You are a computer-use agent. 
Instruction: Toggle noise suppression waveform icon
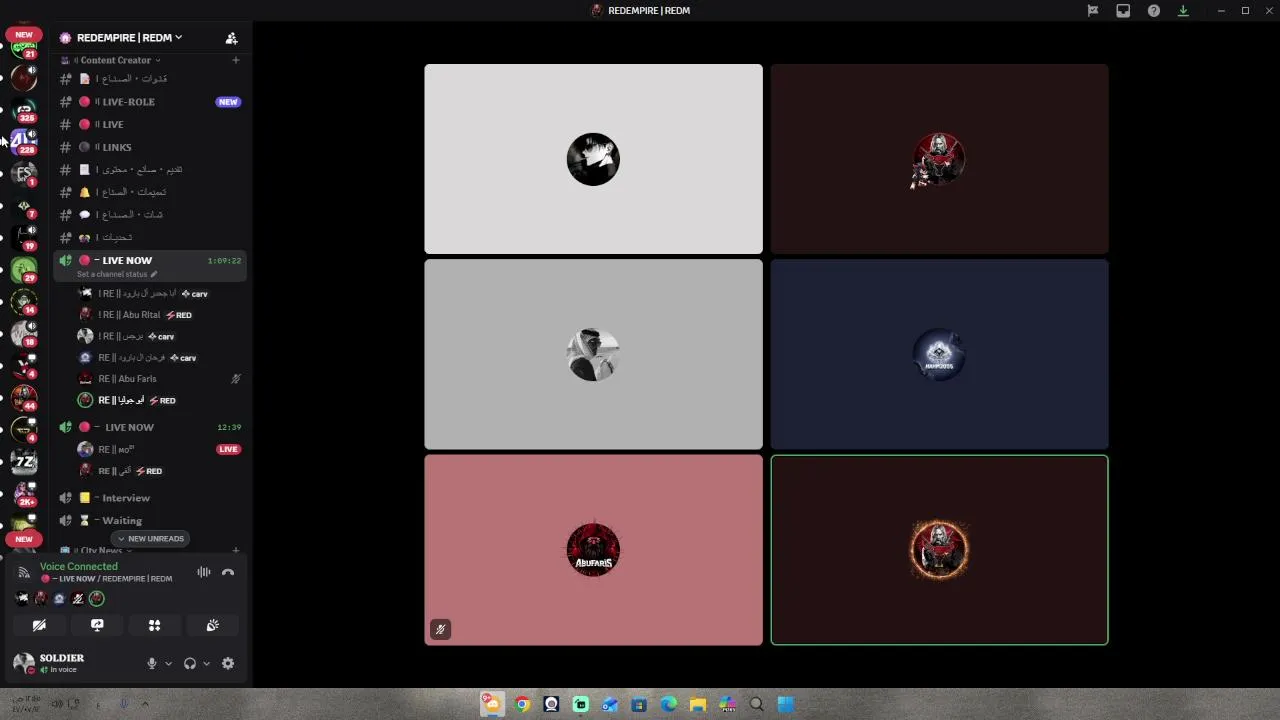(x=204, y=572)
